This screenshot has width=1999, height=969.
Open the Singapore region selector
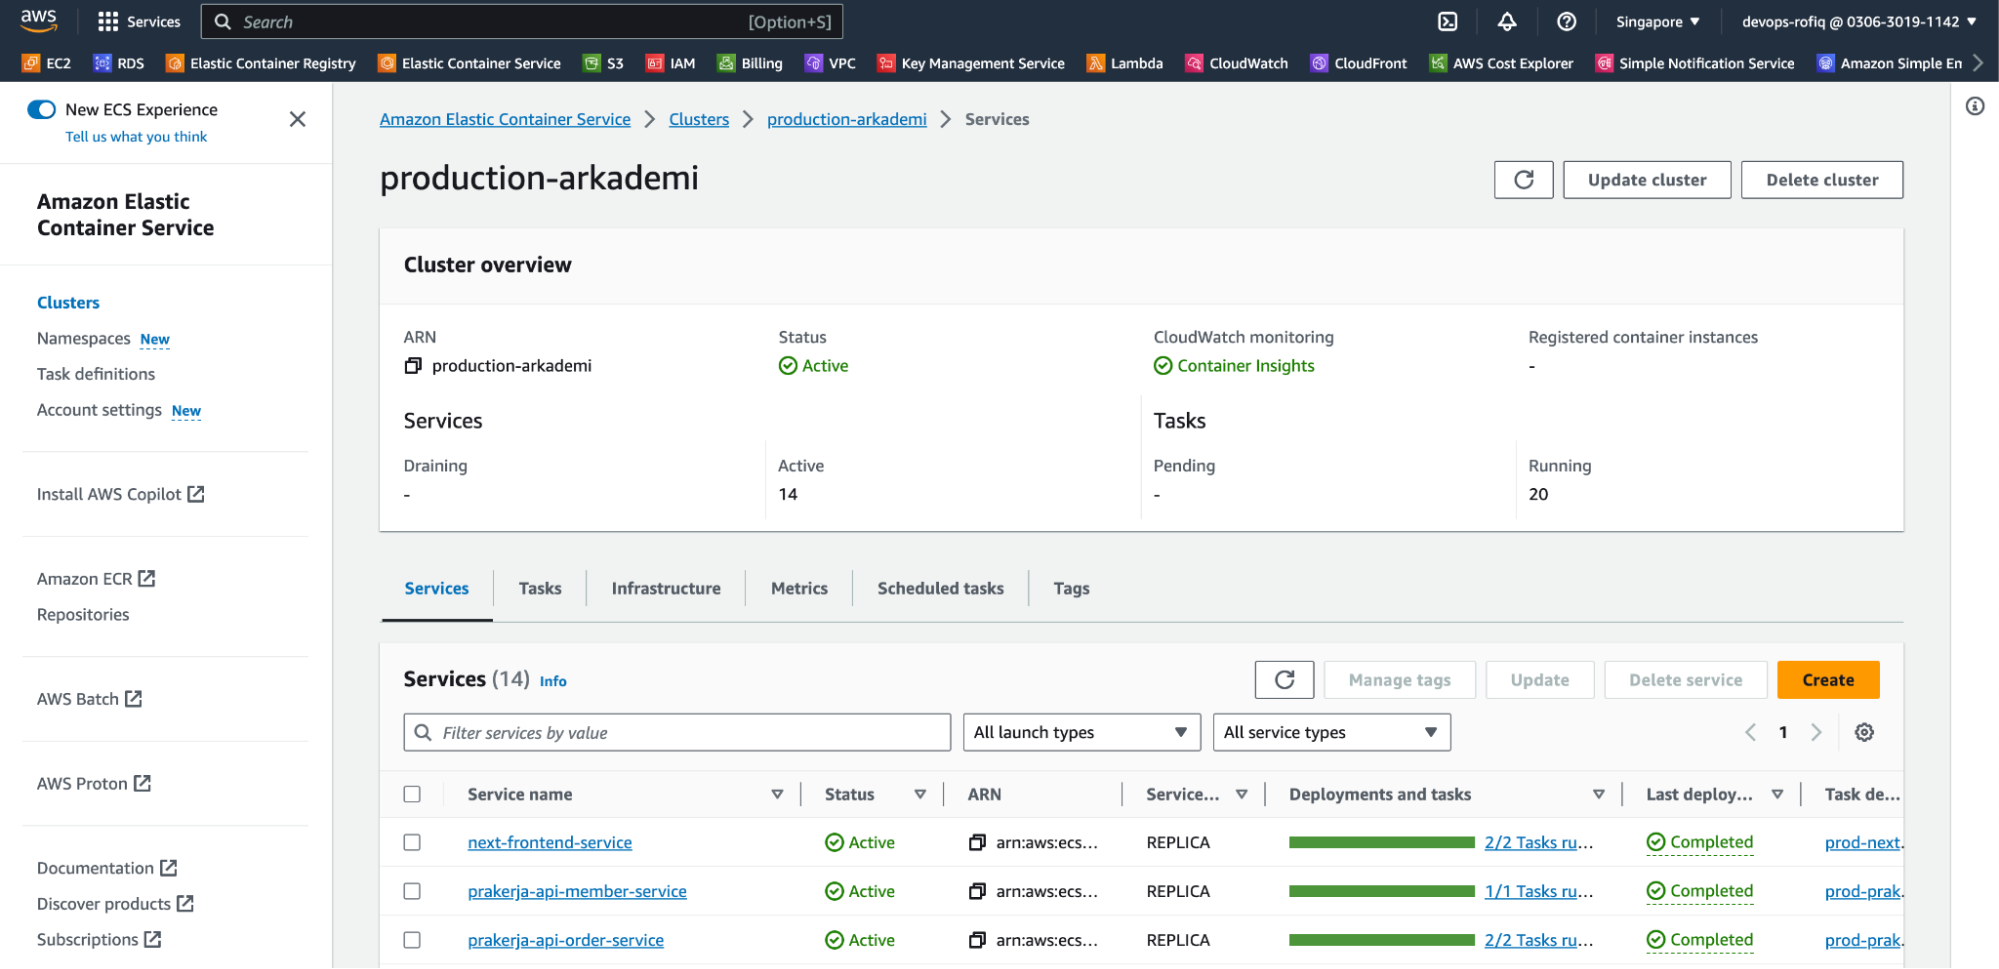[x=1657, y=22]
